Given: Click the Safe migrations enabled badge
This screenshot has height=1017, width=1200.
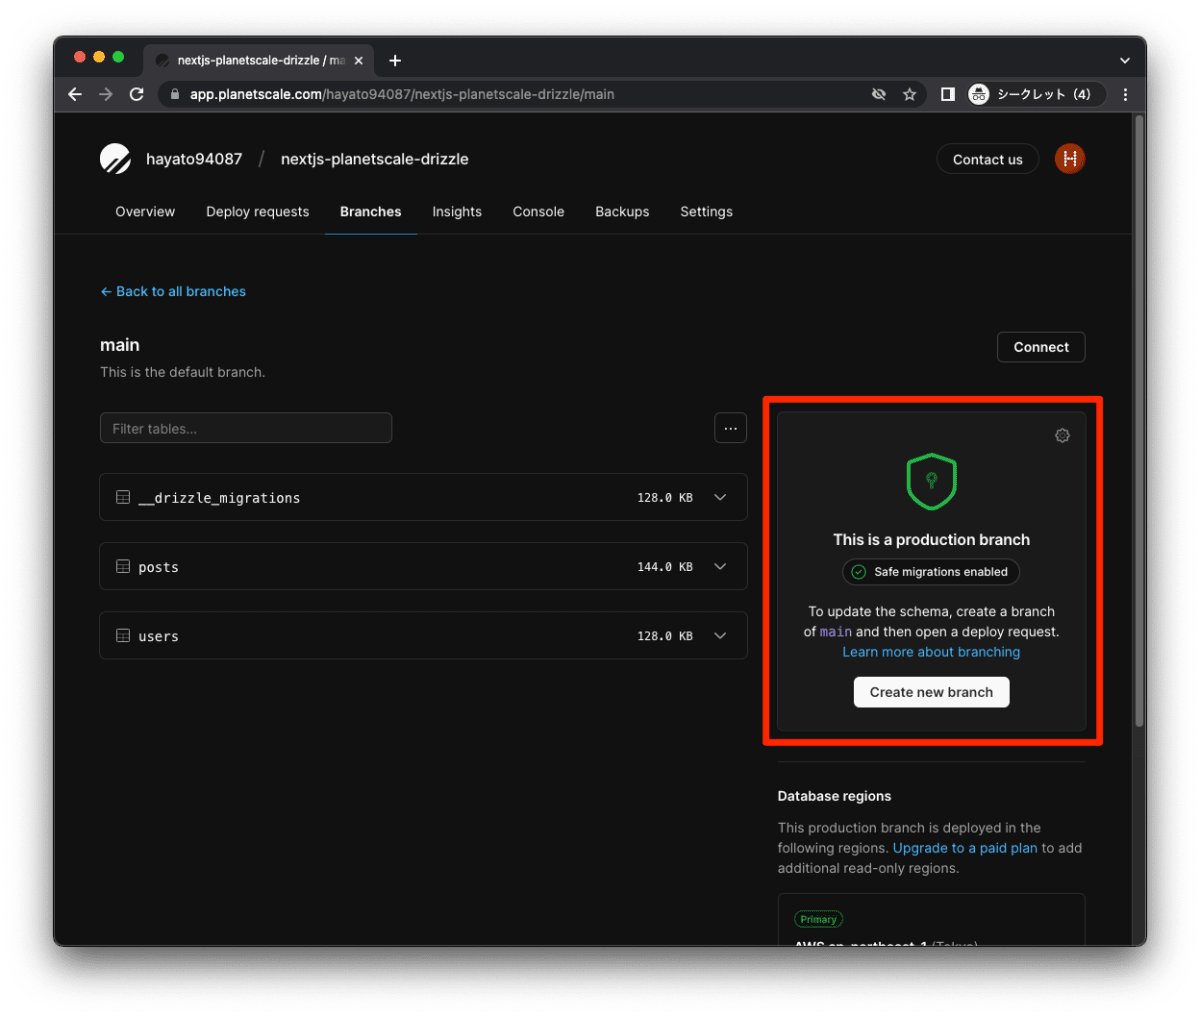Looking at the screenshot, I should [x=931, y=572].
